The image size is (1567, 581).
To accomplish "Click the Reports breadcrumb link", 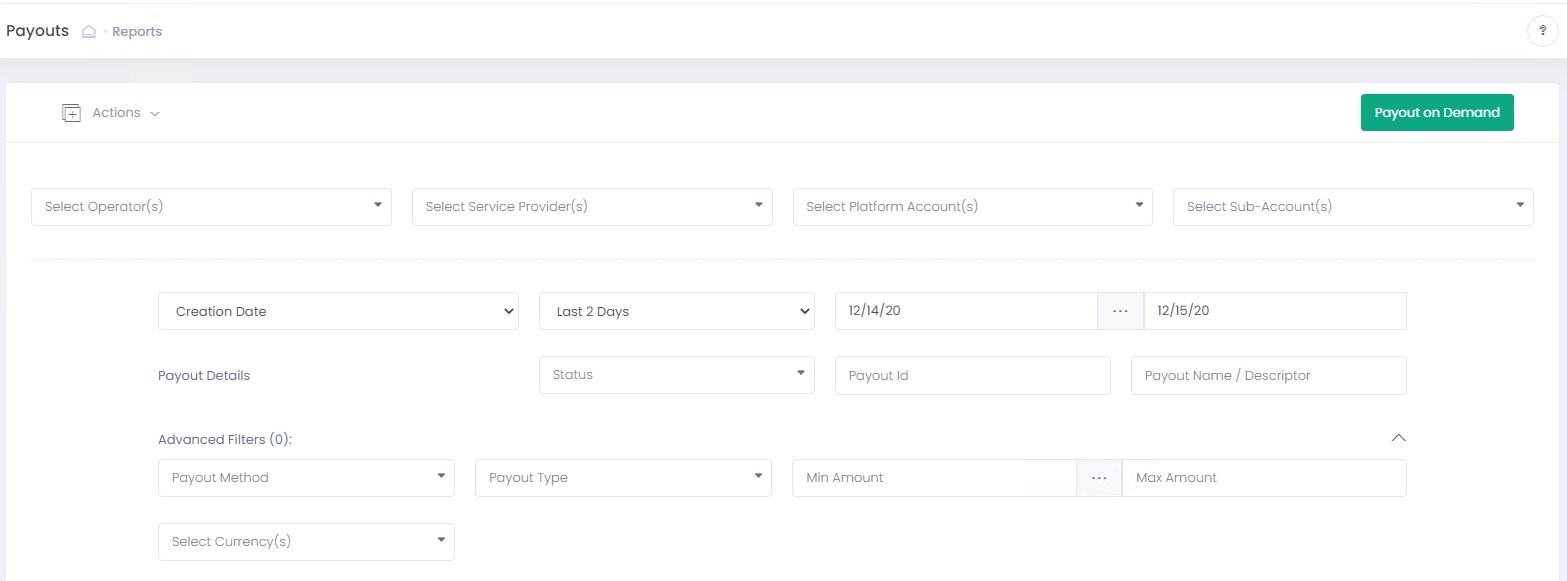I will tap(137, 32).
